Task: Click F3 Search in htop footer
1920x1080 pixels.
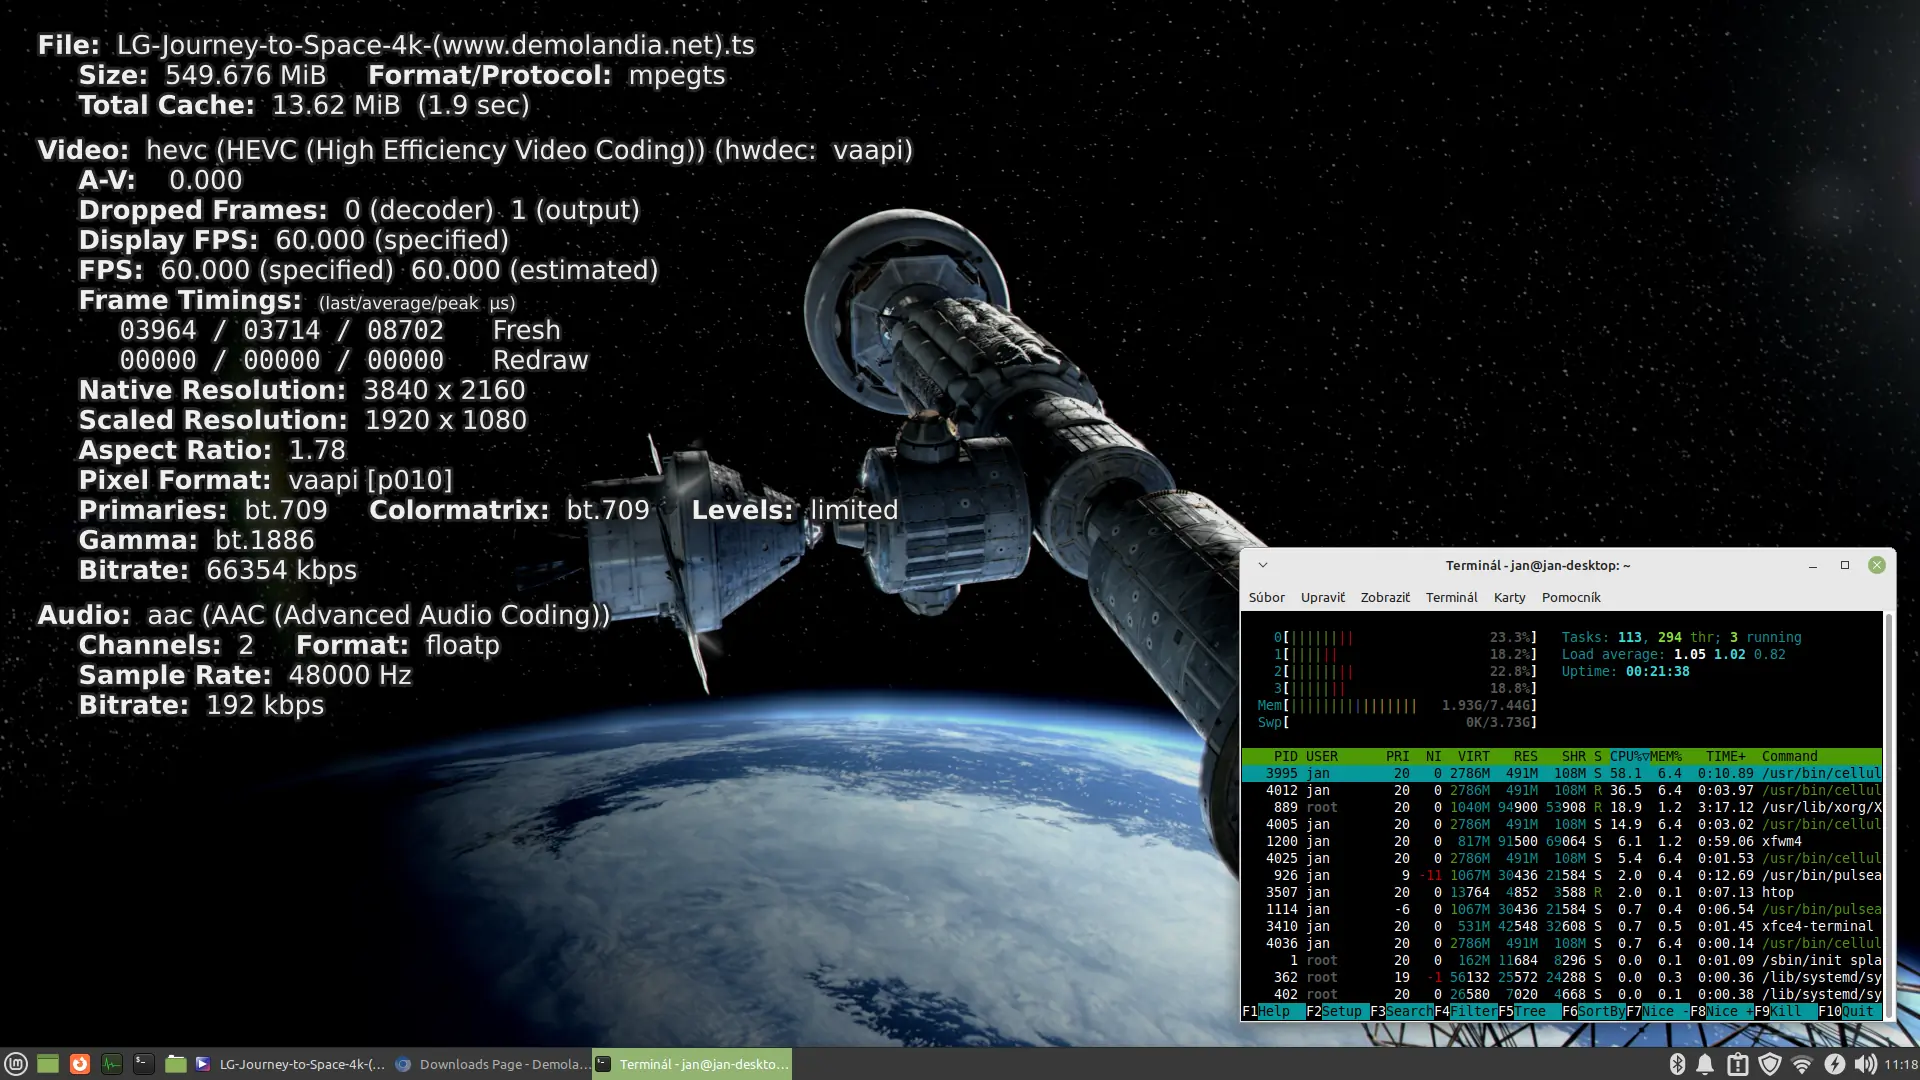Action: tap(1401, 1011)
